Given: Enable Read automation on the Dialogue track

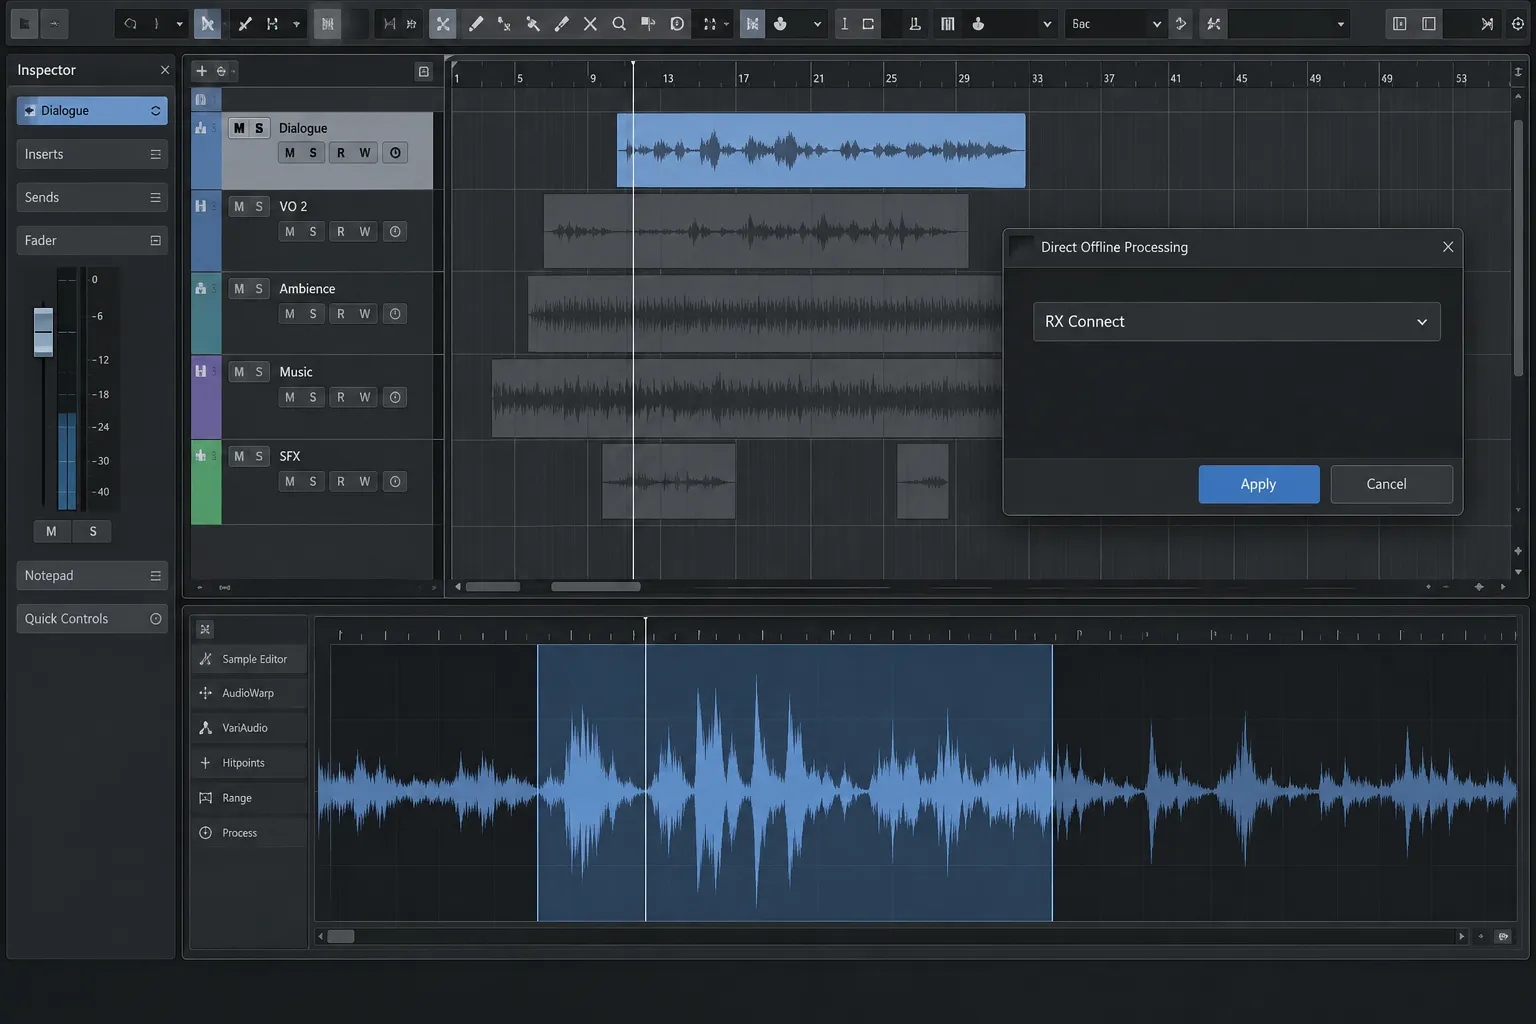Looking at the screenshot, I should tap(341, 153).
